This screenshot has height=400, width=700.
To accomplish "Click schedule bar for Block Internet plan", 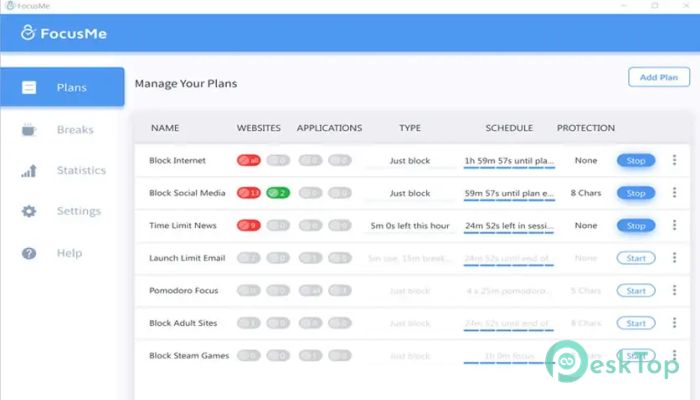I will [x=509, y=167].
